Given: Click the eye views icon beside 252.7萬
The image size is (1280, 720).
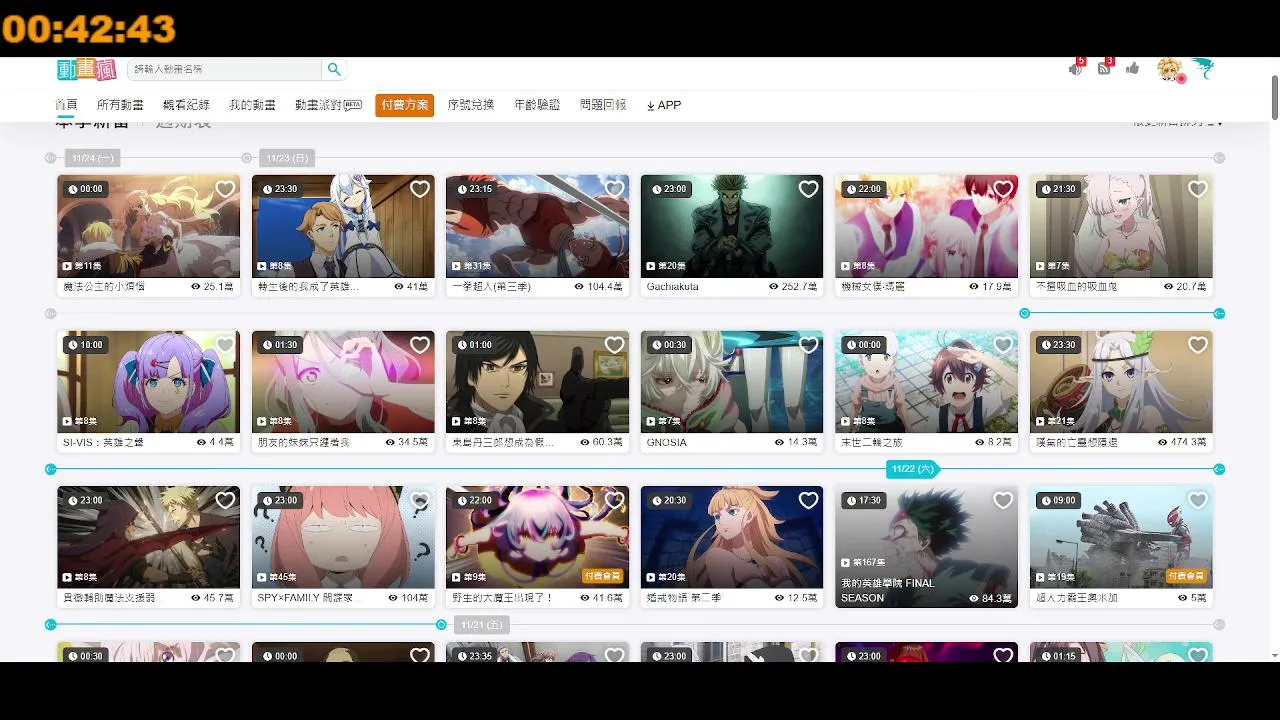Looking at the screenshot, I should click(x=774, y=287).
